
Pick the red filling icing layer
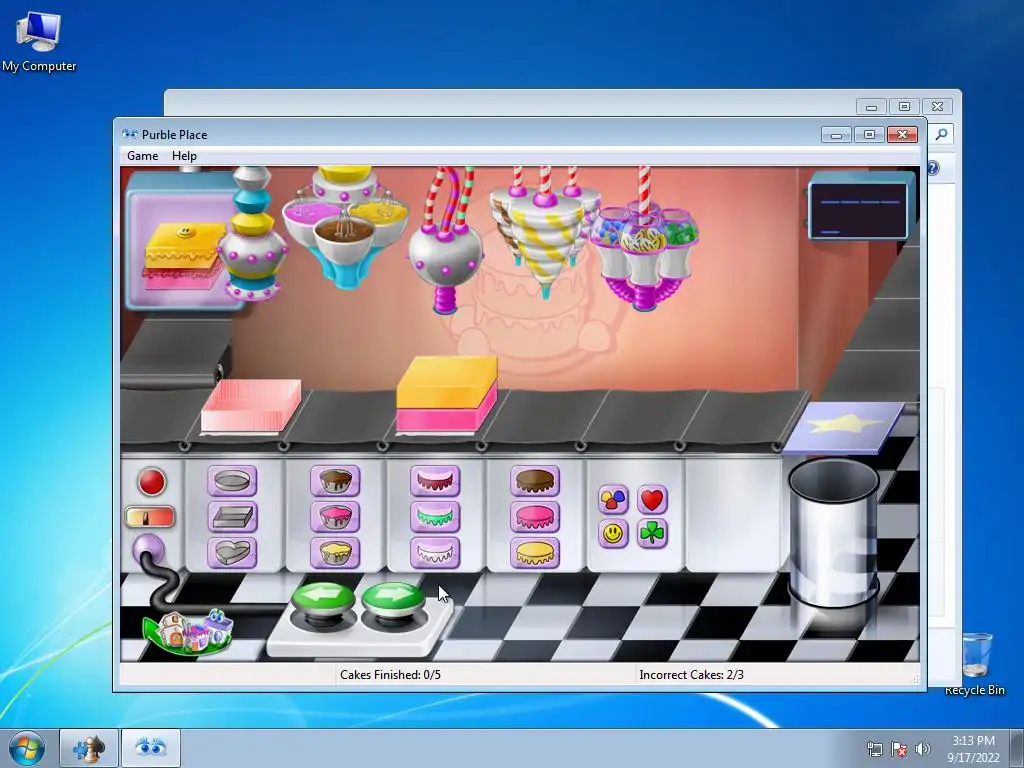pyautogui.click(x=435, y=481)
